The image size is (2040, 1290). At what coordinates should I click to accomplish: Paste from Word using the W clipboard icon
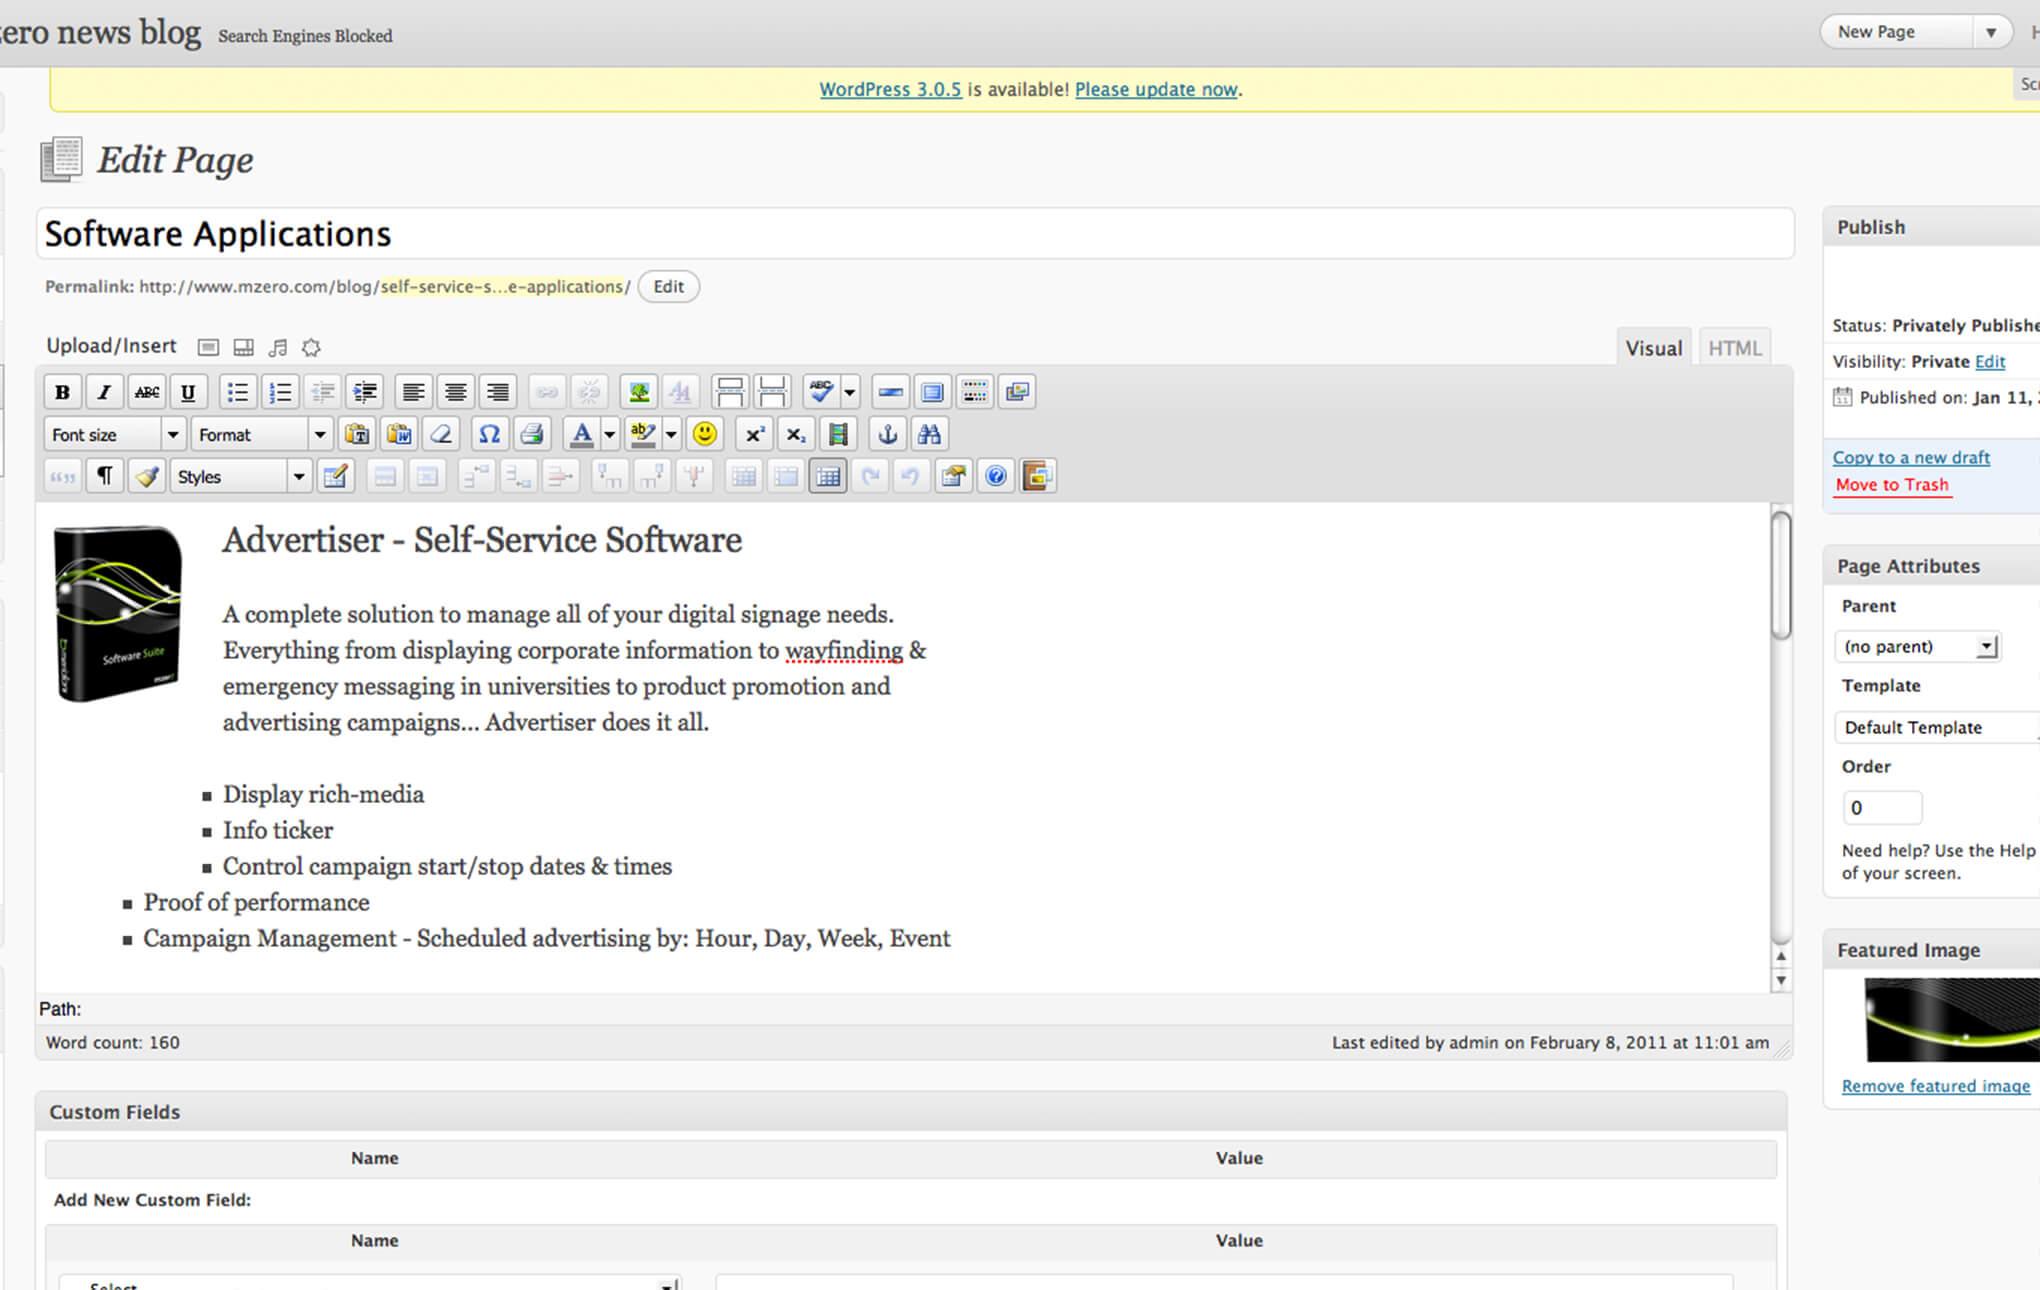[397, 433]
